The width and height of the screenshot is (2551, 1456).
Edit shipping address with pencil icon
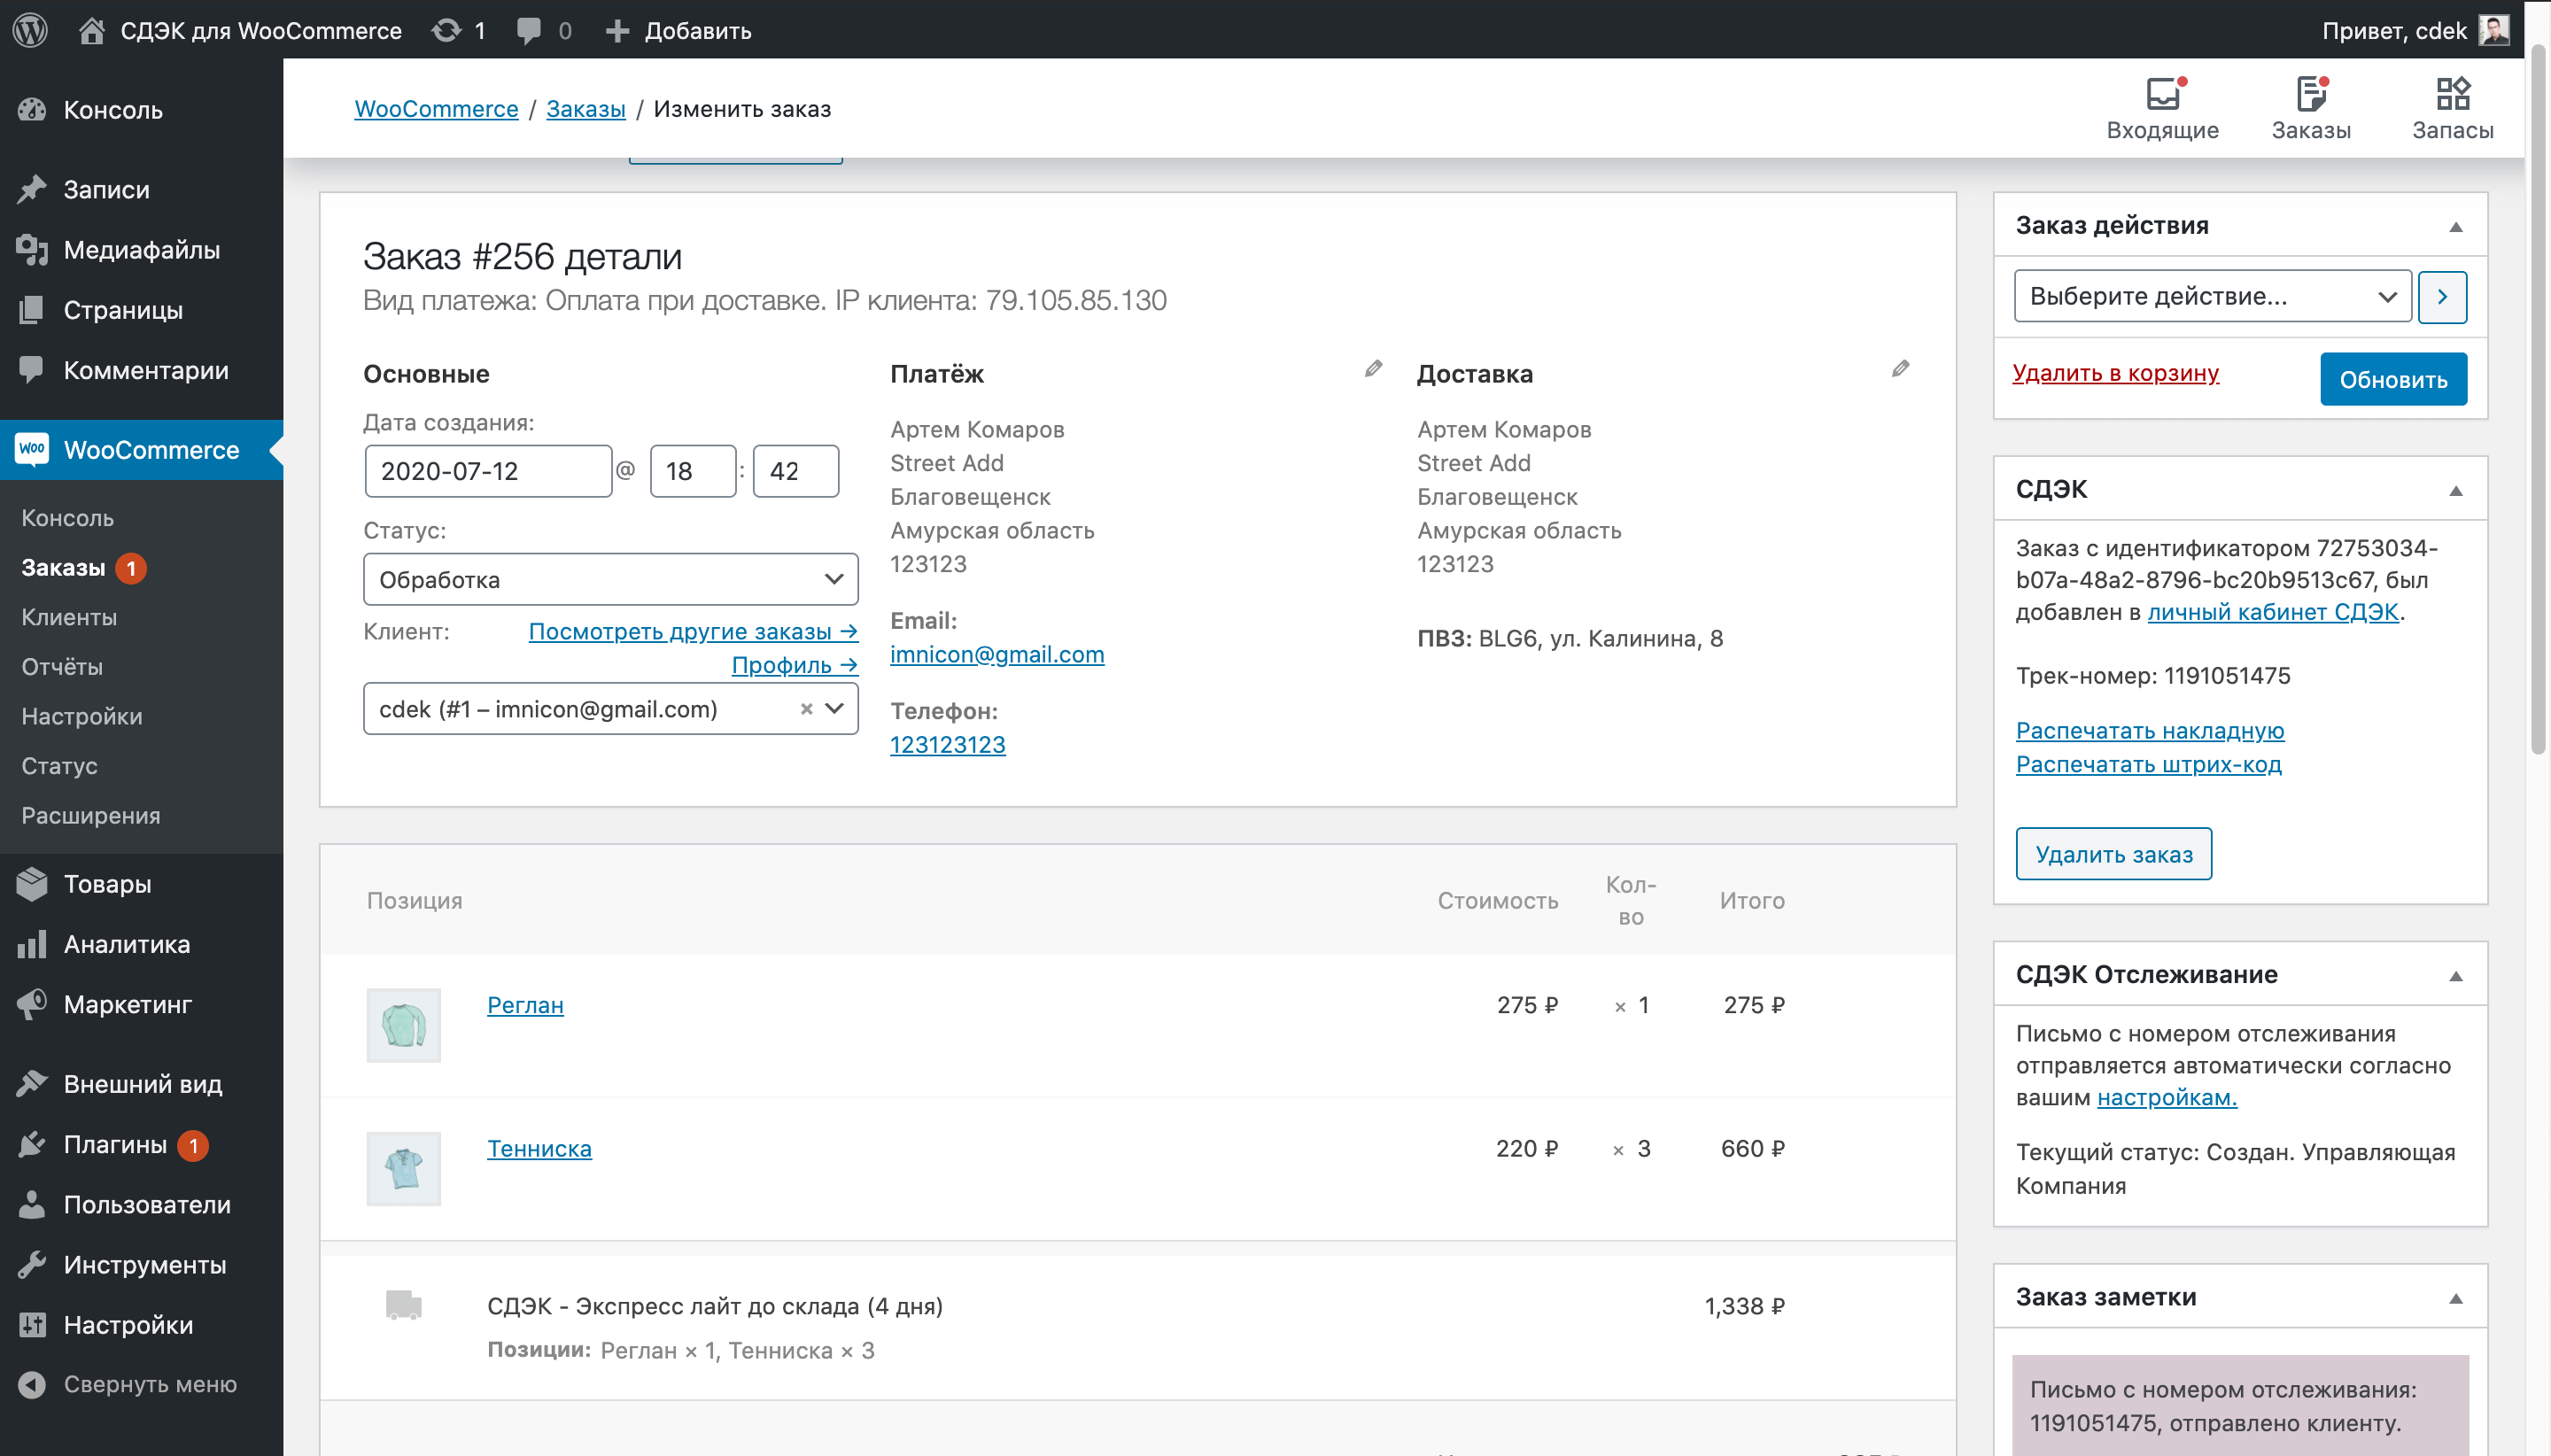[1900, 369]
